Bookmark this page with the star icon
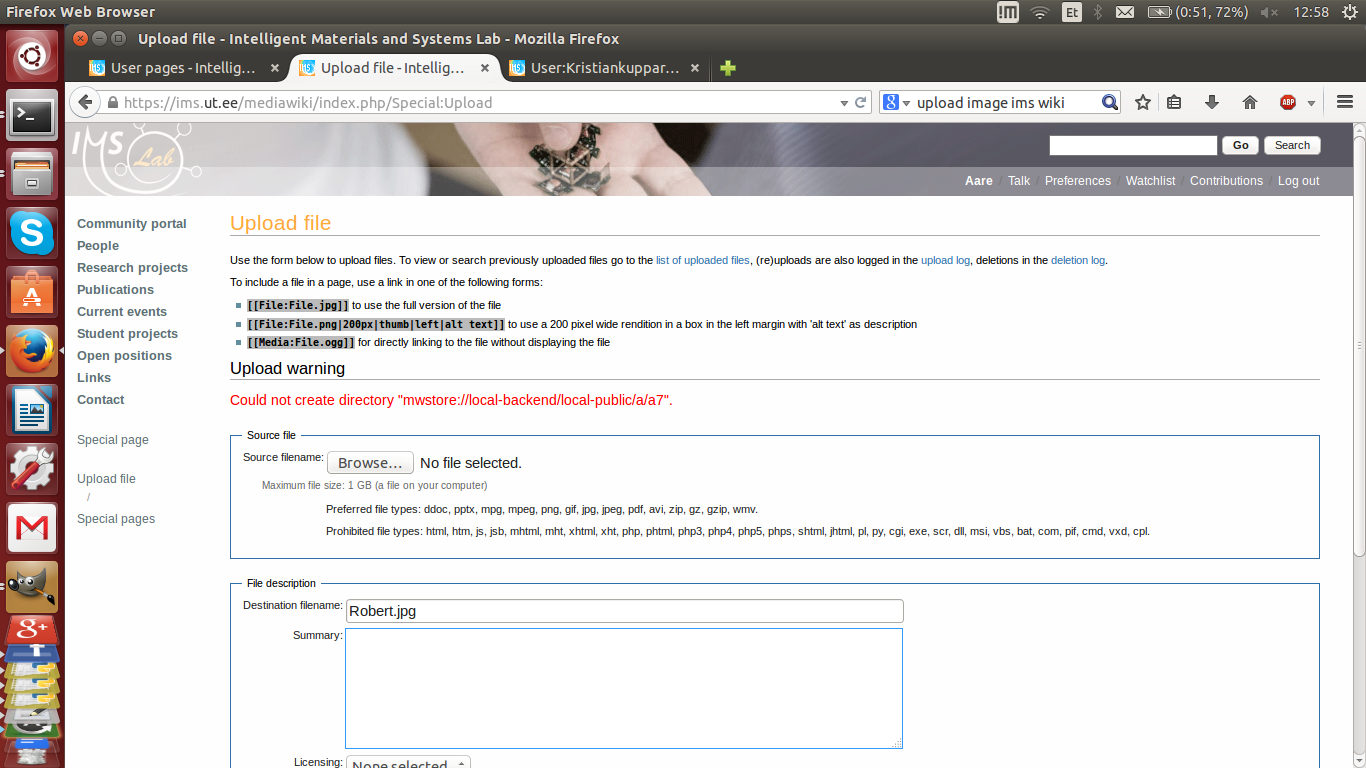 coord(1143,102)
